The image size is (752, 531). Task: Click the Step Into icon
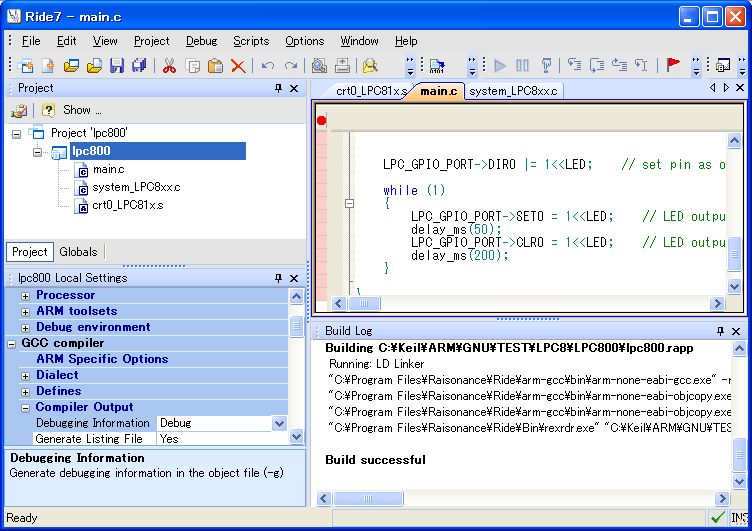[x=574, y=64]
